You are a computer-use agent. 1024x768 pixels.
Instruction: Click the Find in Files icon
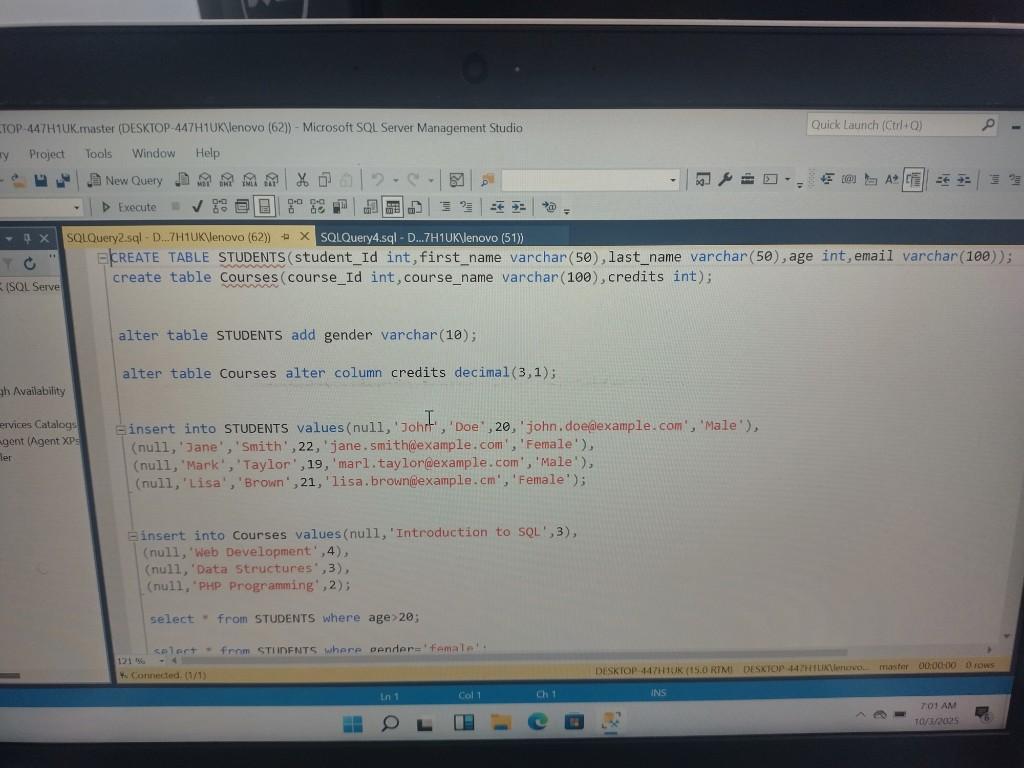487,180
